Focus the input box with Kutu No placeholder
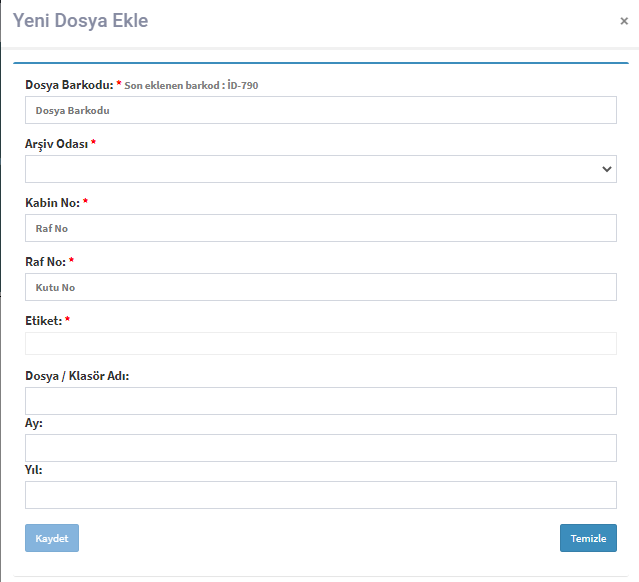Viewport: 639px width, 582px height. tap(320, 287)
